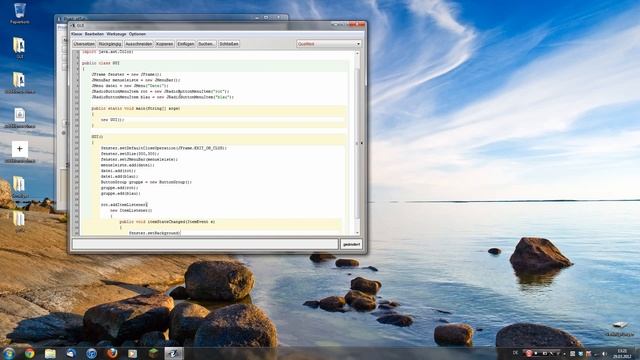Image resolution: width=640 pixels, height=360 pixels.
Task: Click the Papierkorb recycle bin icon
Action: click(19, 13)
